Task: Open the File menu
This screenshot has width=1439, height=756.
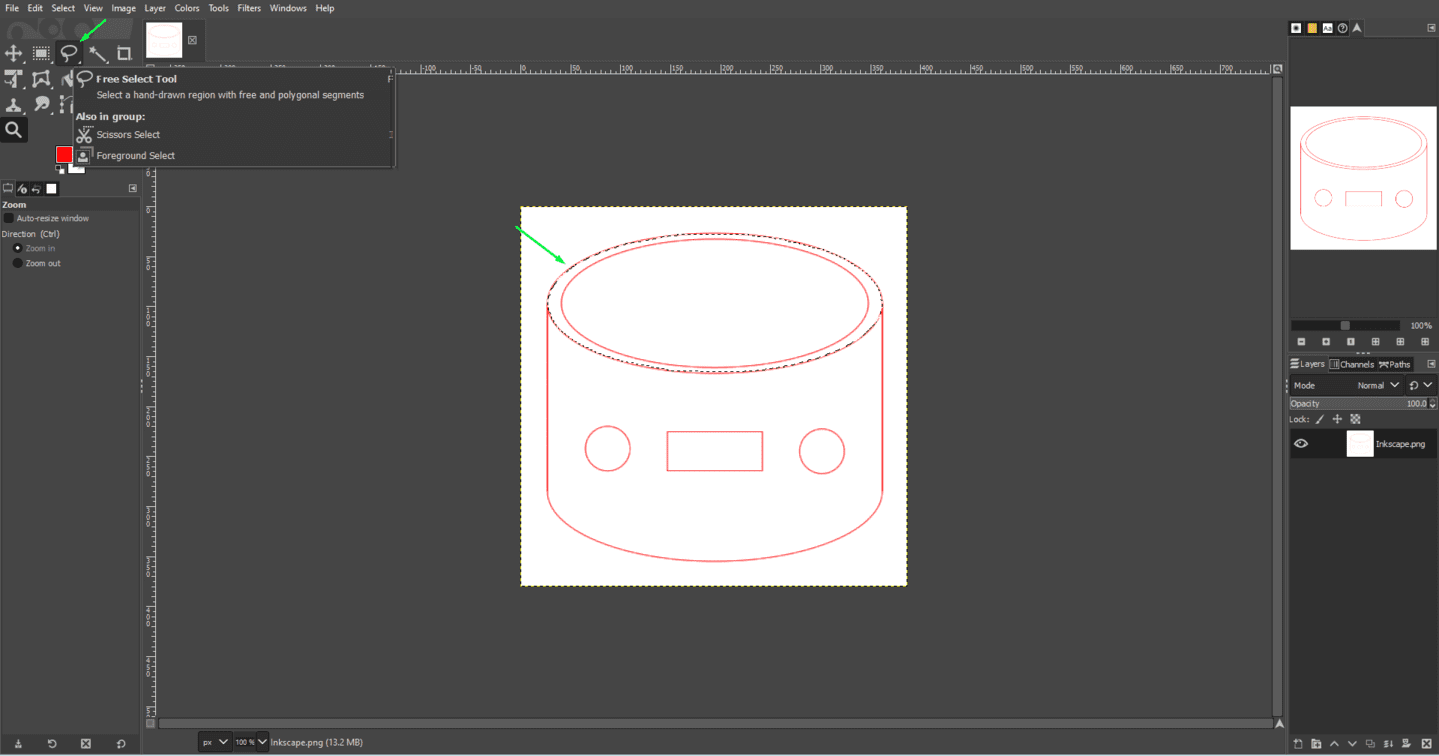Action: pos(12,8)
